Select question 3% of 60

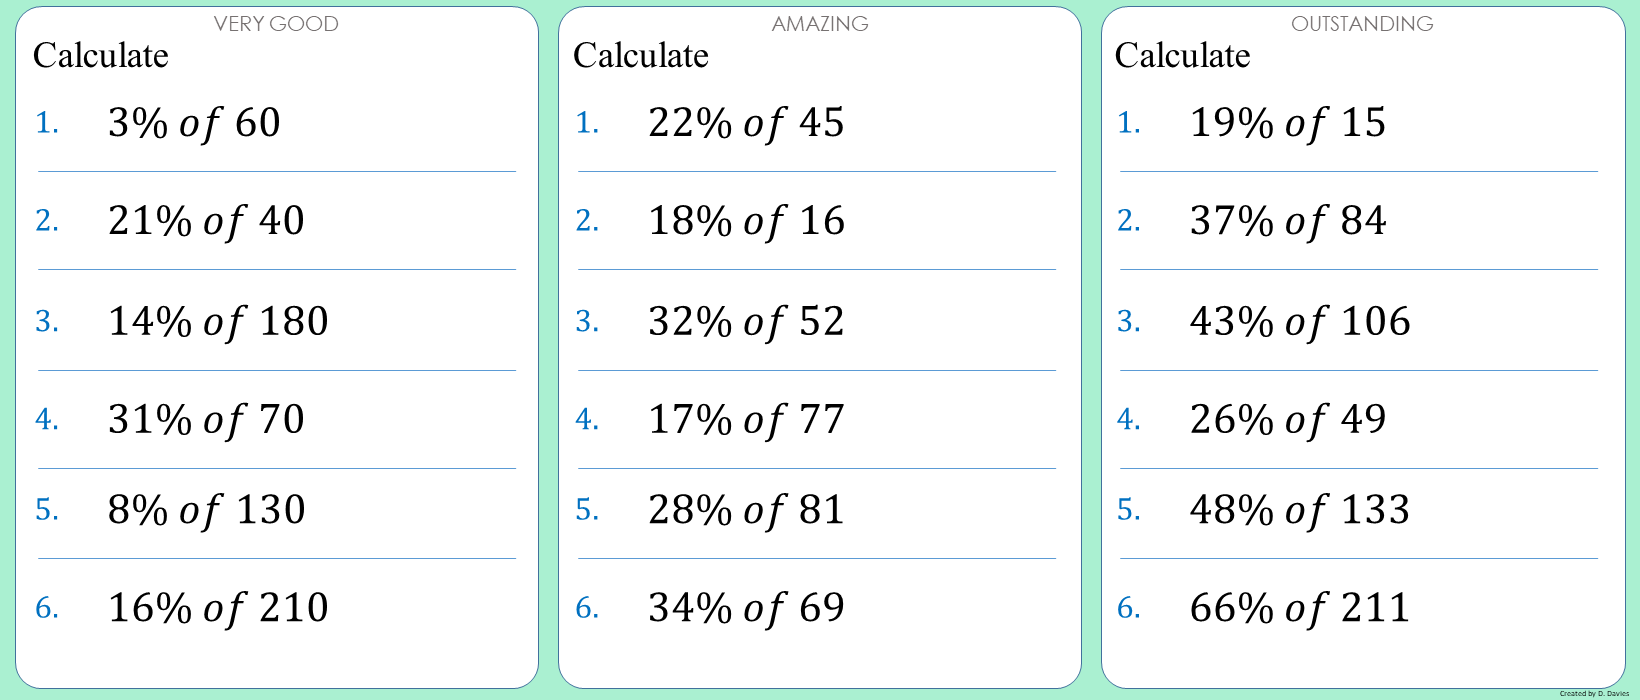[194, 123]
